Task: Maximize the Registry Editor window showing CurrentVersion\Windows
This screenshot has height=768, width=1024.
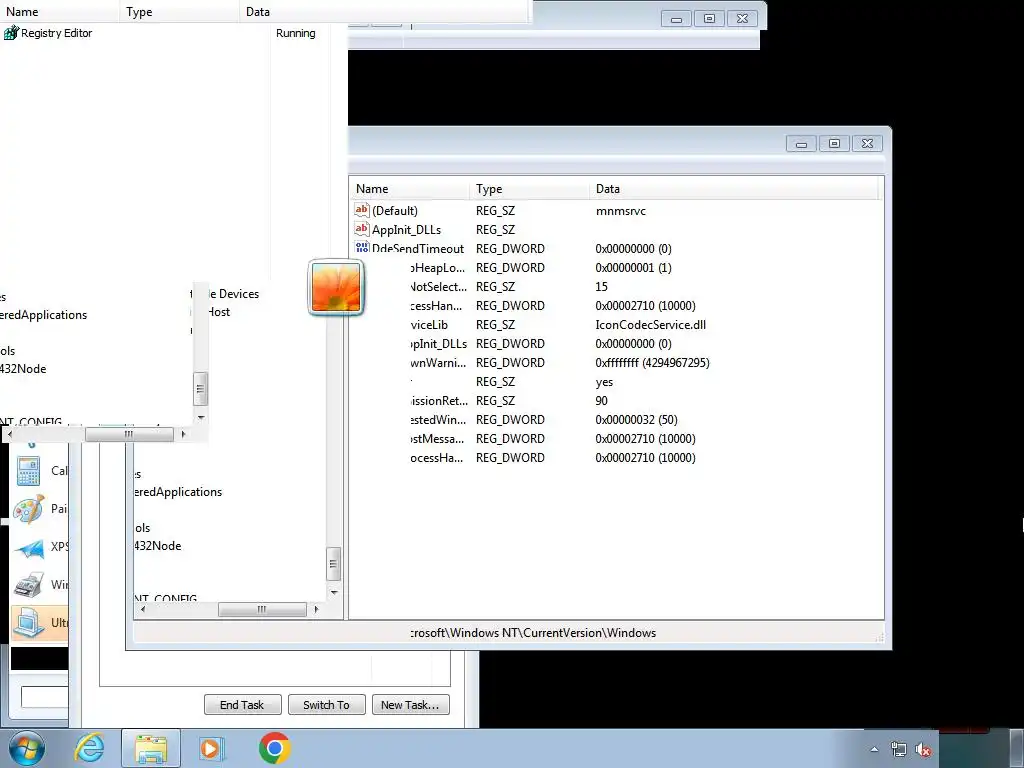Action: click(x=834, y=143)
